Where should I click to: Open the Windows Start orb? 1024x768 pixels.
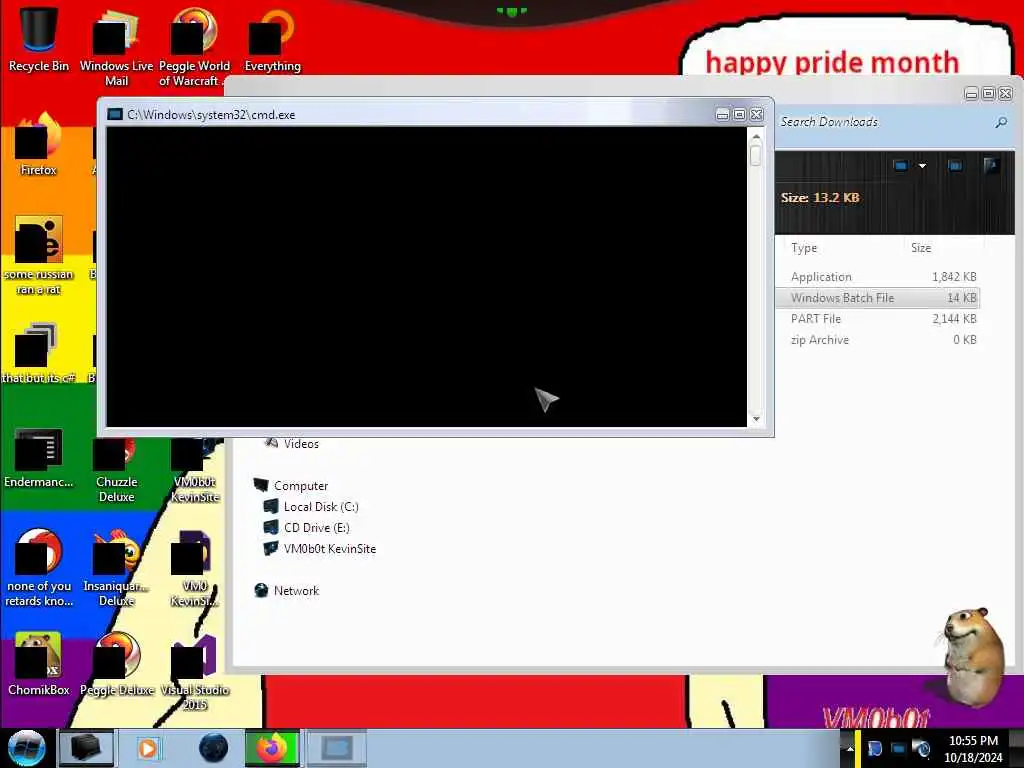tap(26, 748)
